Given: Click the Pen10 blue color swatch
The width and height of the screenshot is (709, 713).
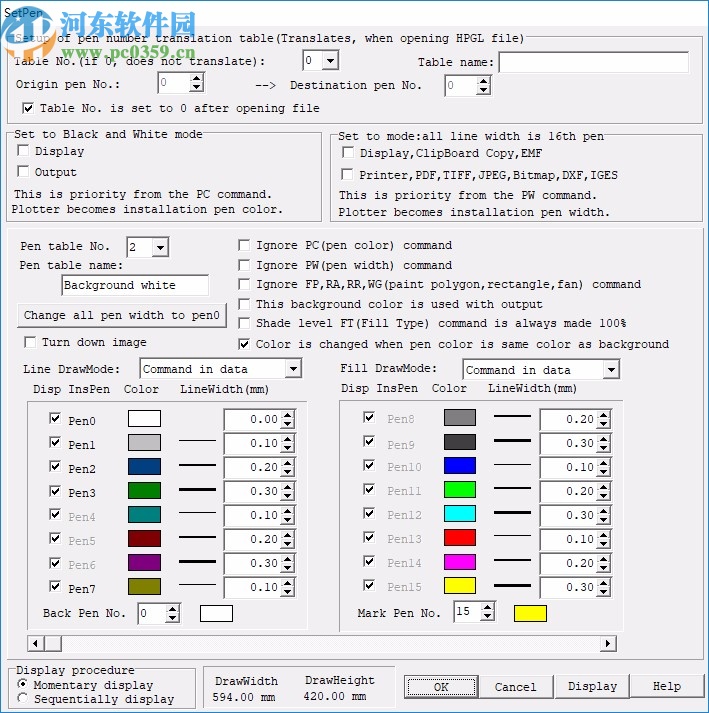Looking at the screenshot, I should 460,466.
